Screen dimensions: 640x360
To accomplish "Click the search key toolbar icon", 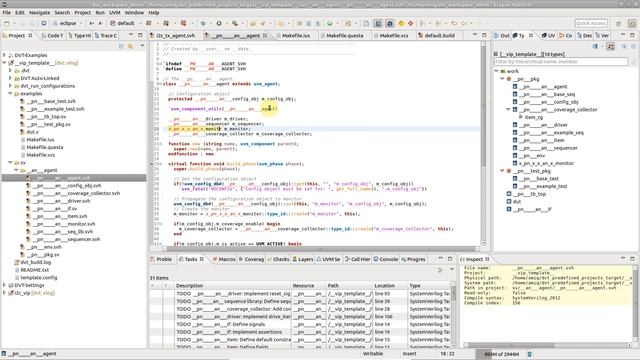I will (235, 23).
